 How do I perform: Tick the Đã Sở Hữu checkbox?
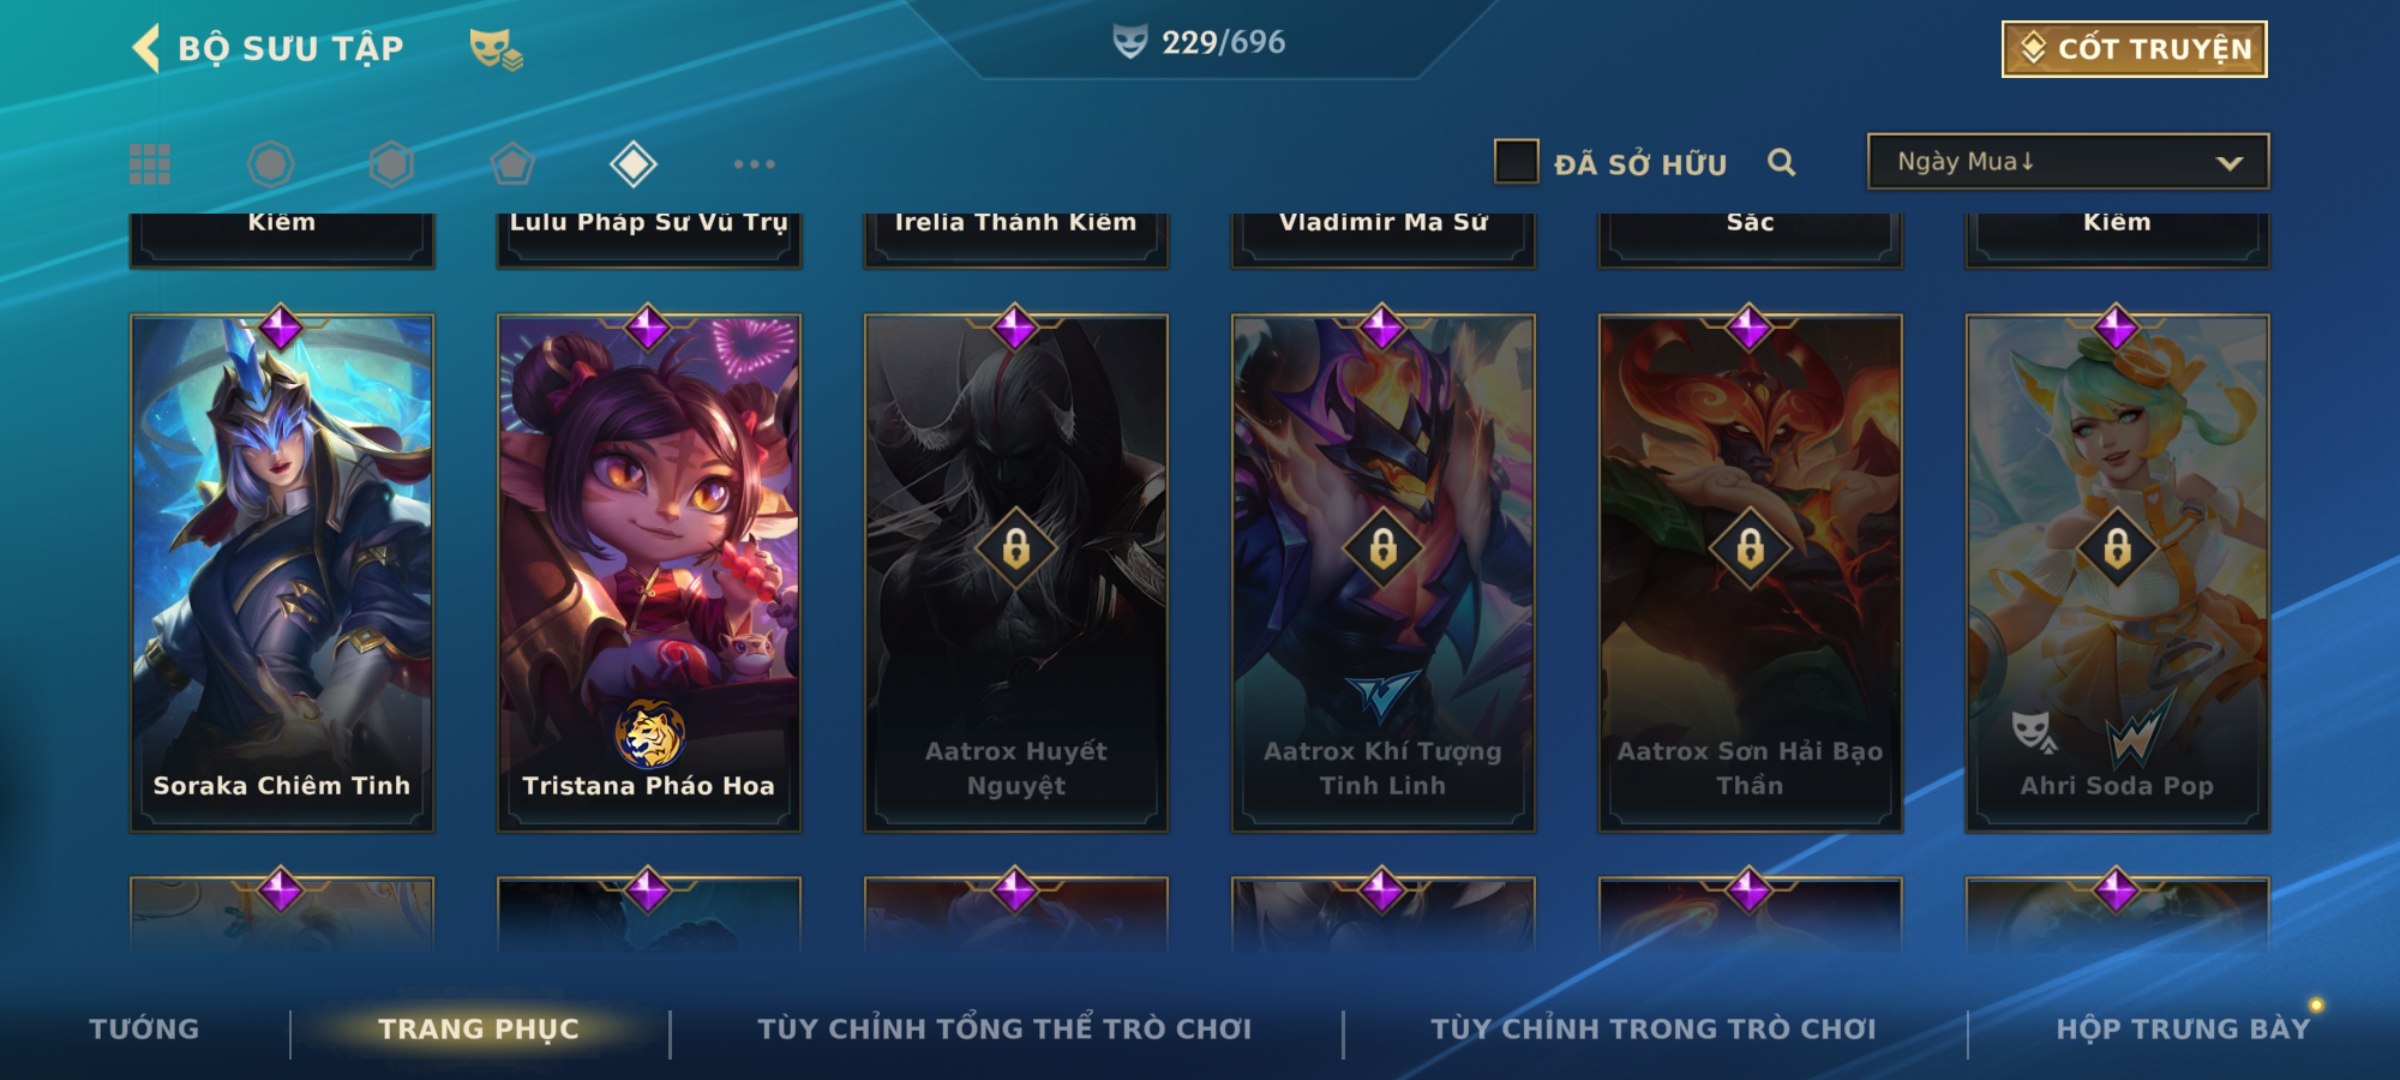(1516, 162)
